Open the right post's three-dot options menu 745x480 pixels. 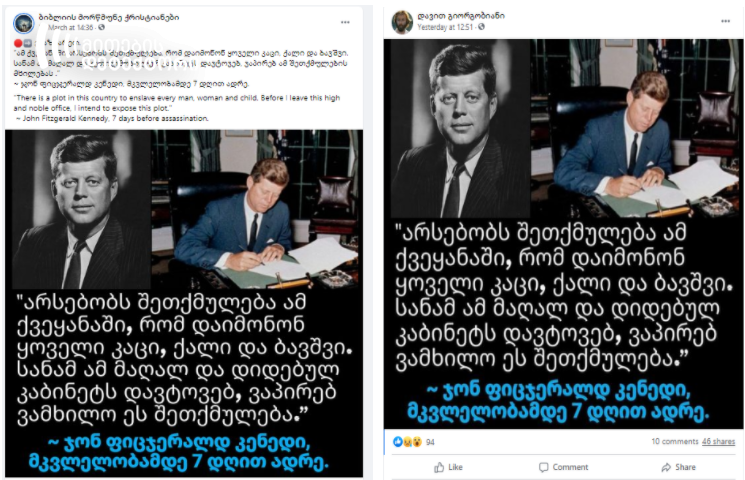726,21
